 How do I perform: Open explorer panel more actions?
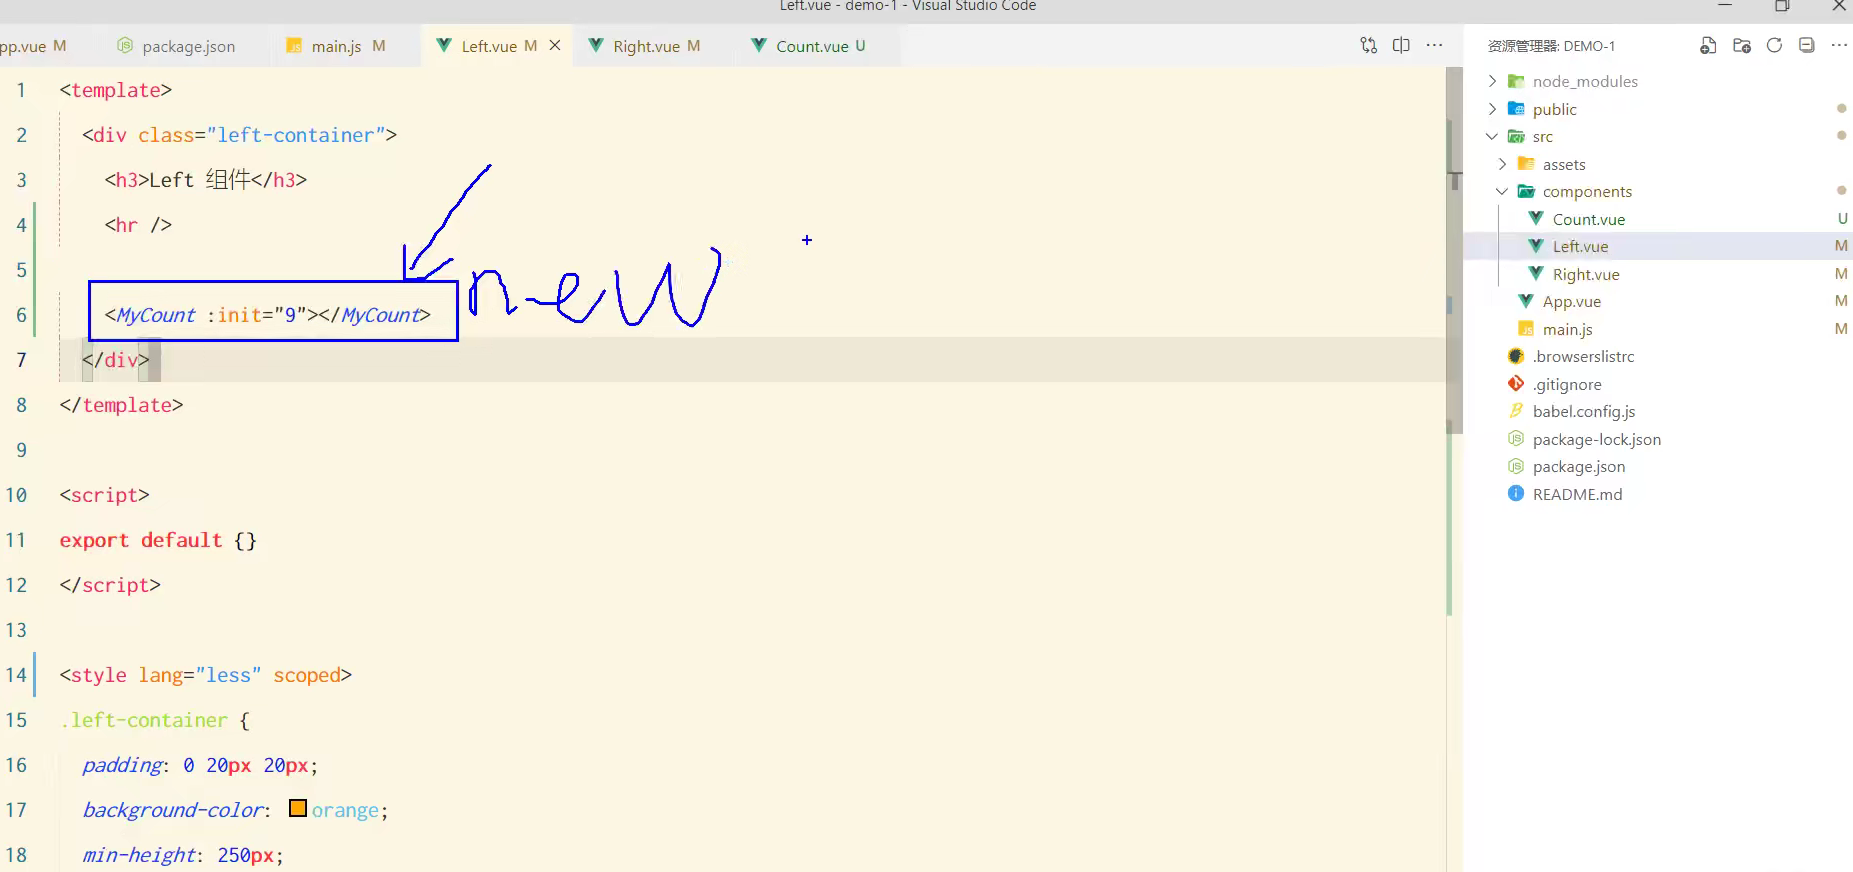(1839, 45)
